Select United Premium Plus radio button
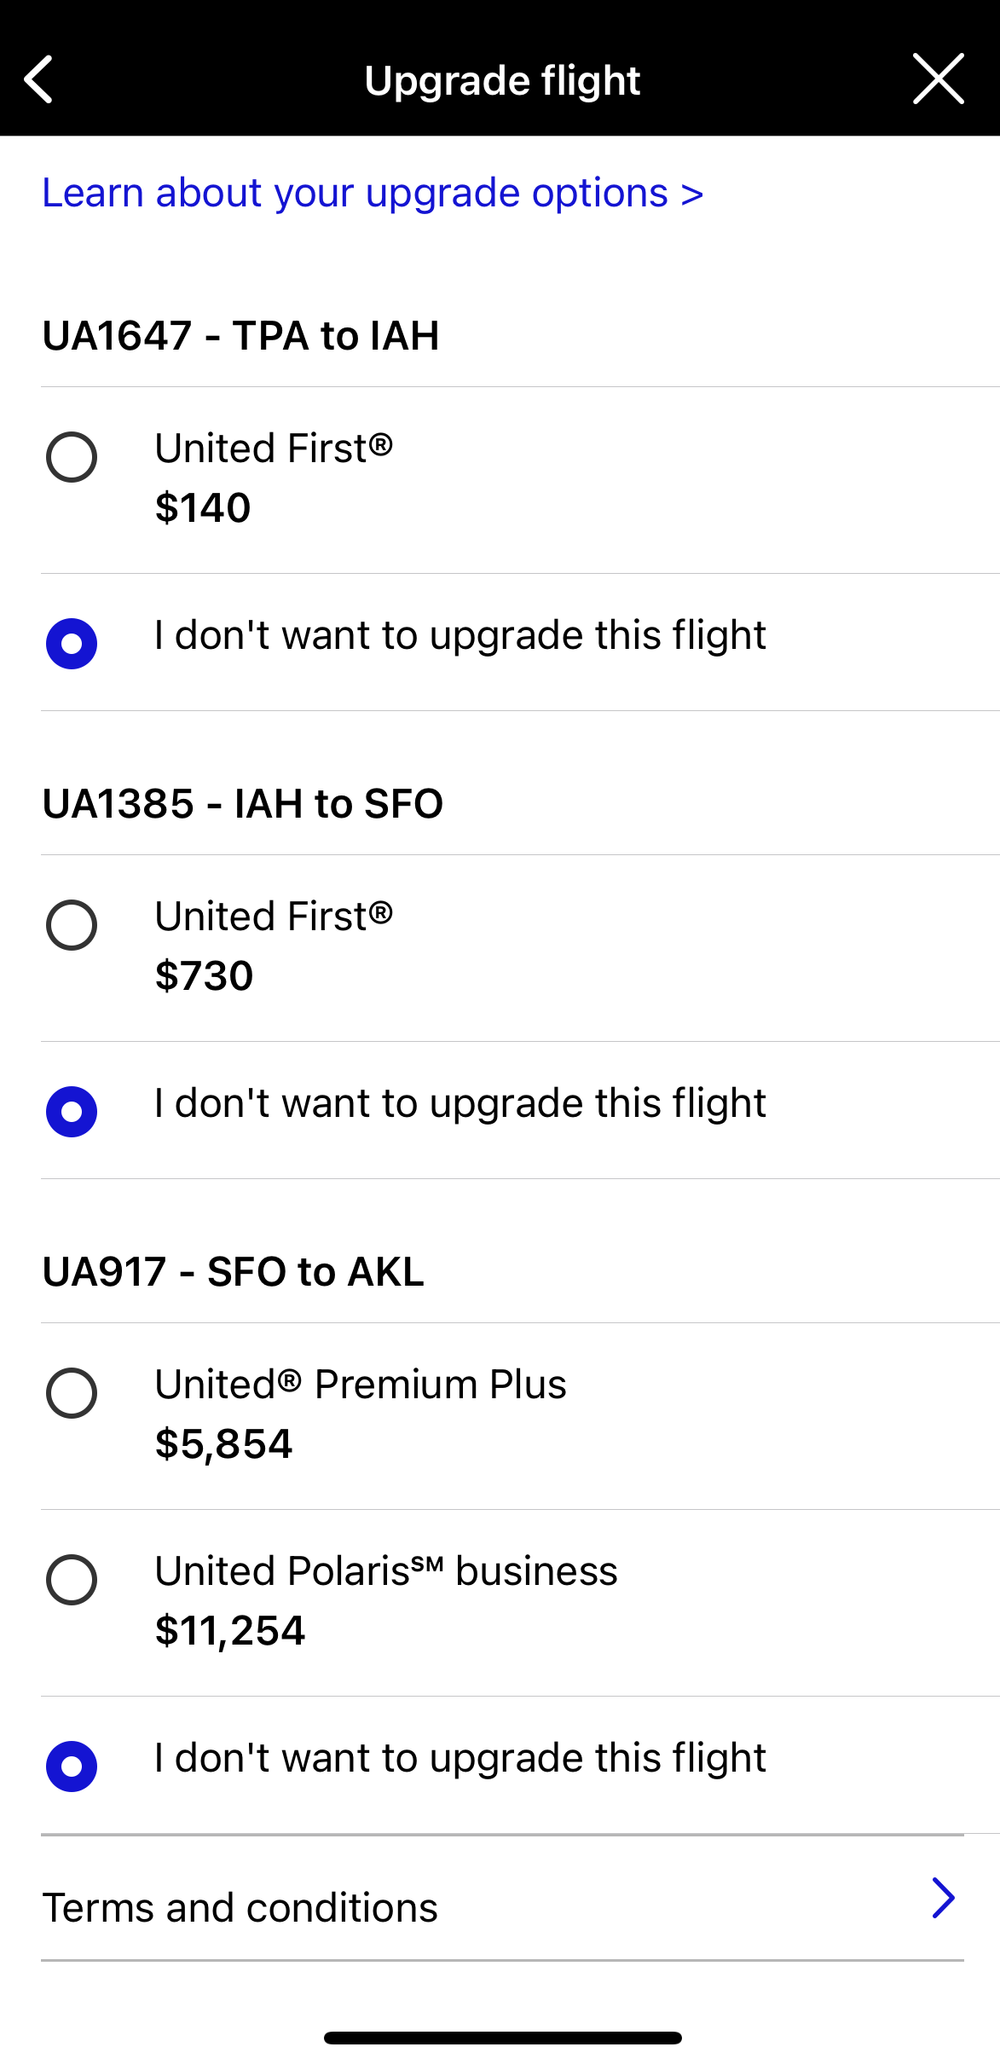 (x=72, y=1393)
